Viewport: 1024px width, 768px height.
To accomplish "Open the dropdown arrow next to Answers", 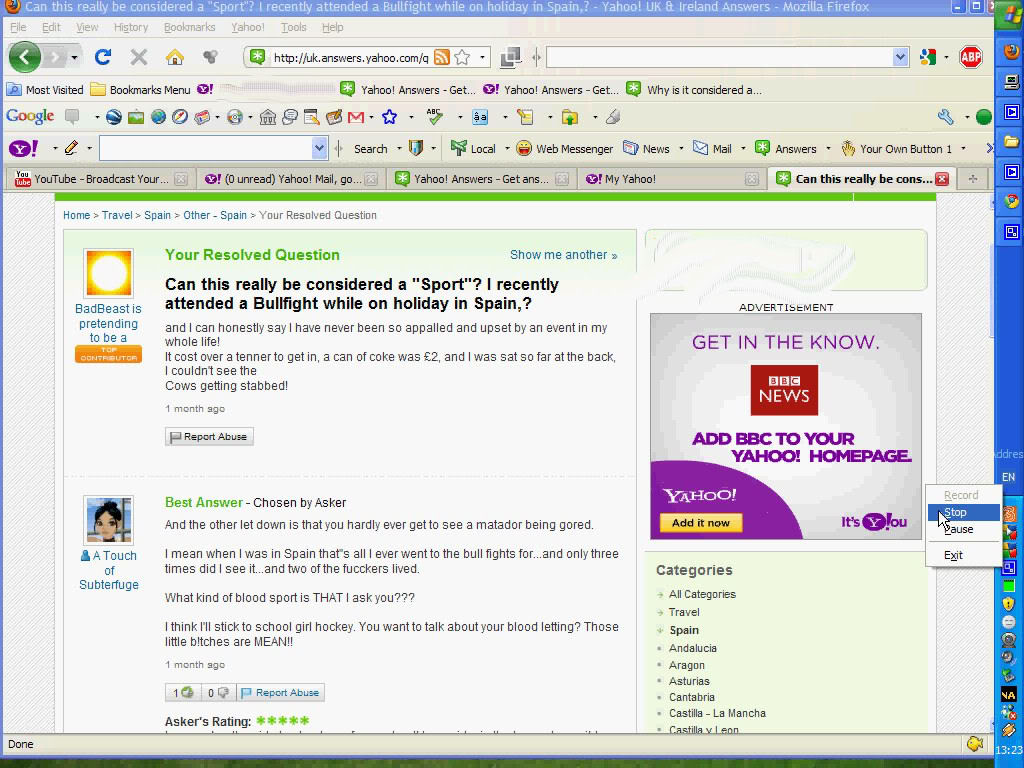I will pos(828,149).
